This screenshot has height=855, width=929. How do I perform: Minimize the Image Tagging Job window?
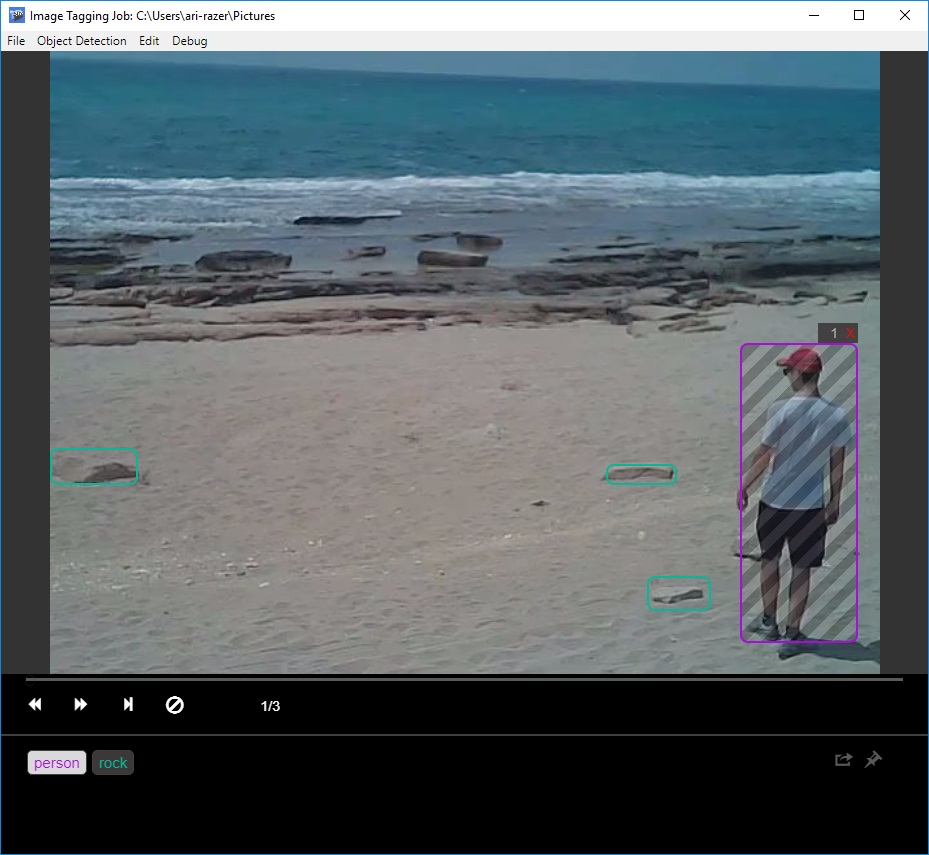point(814,15)
